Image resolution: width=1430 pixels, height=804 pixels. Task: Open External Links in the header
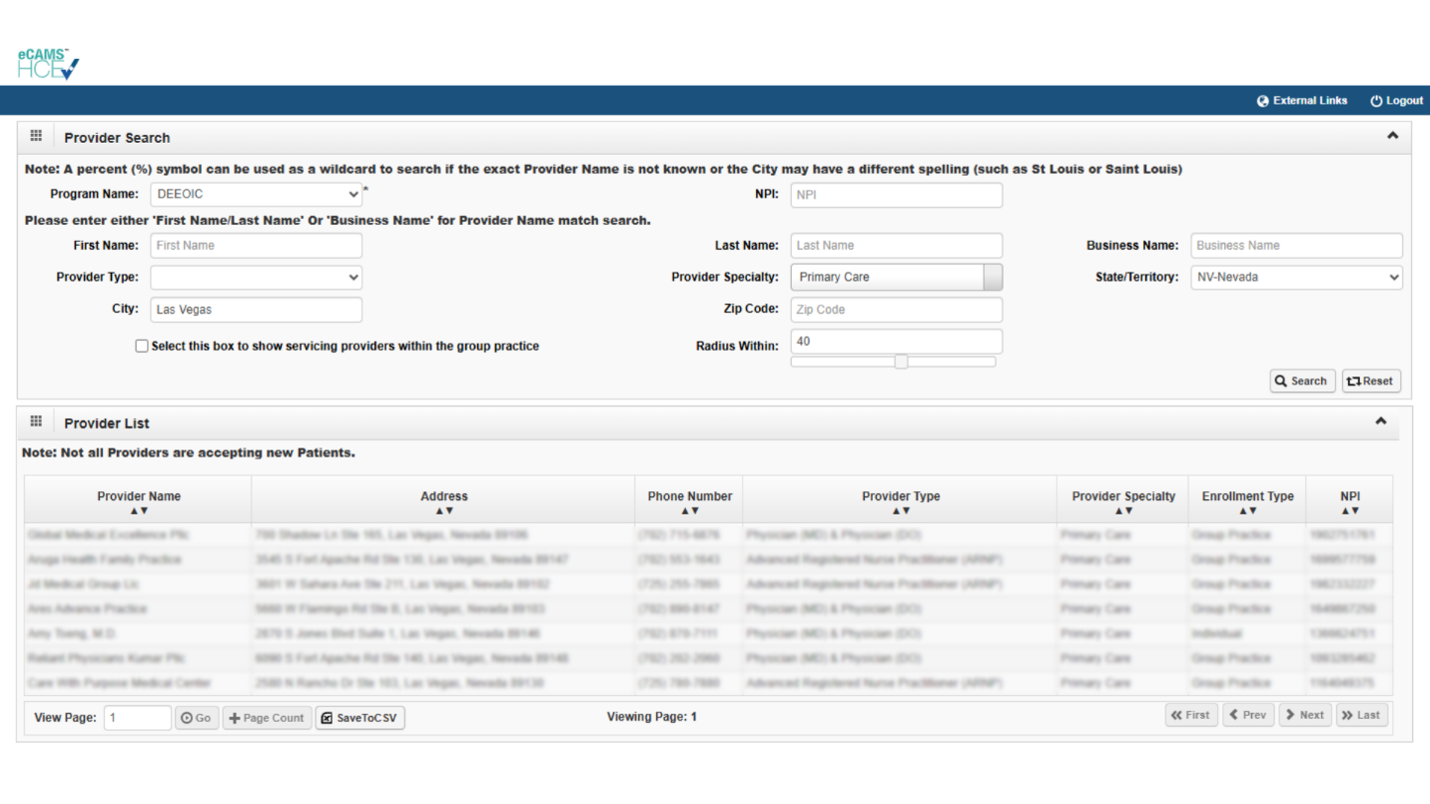tap(1302, 101)
